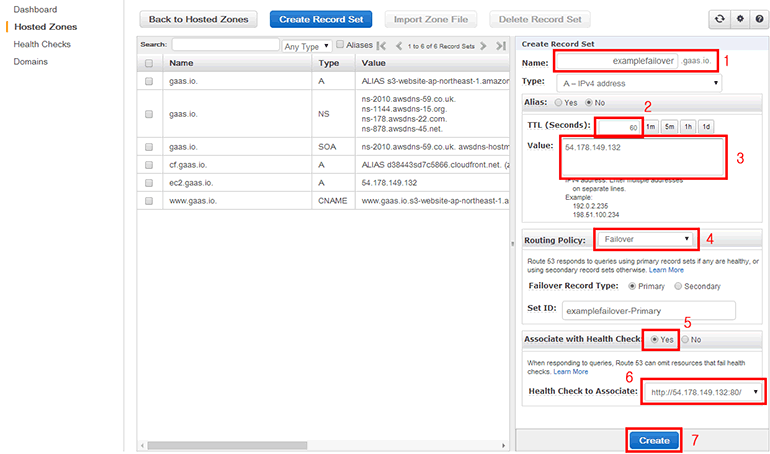
Task: Select Secondary failover record type
Action: [679, 285]
